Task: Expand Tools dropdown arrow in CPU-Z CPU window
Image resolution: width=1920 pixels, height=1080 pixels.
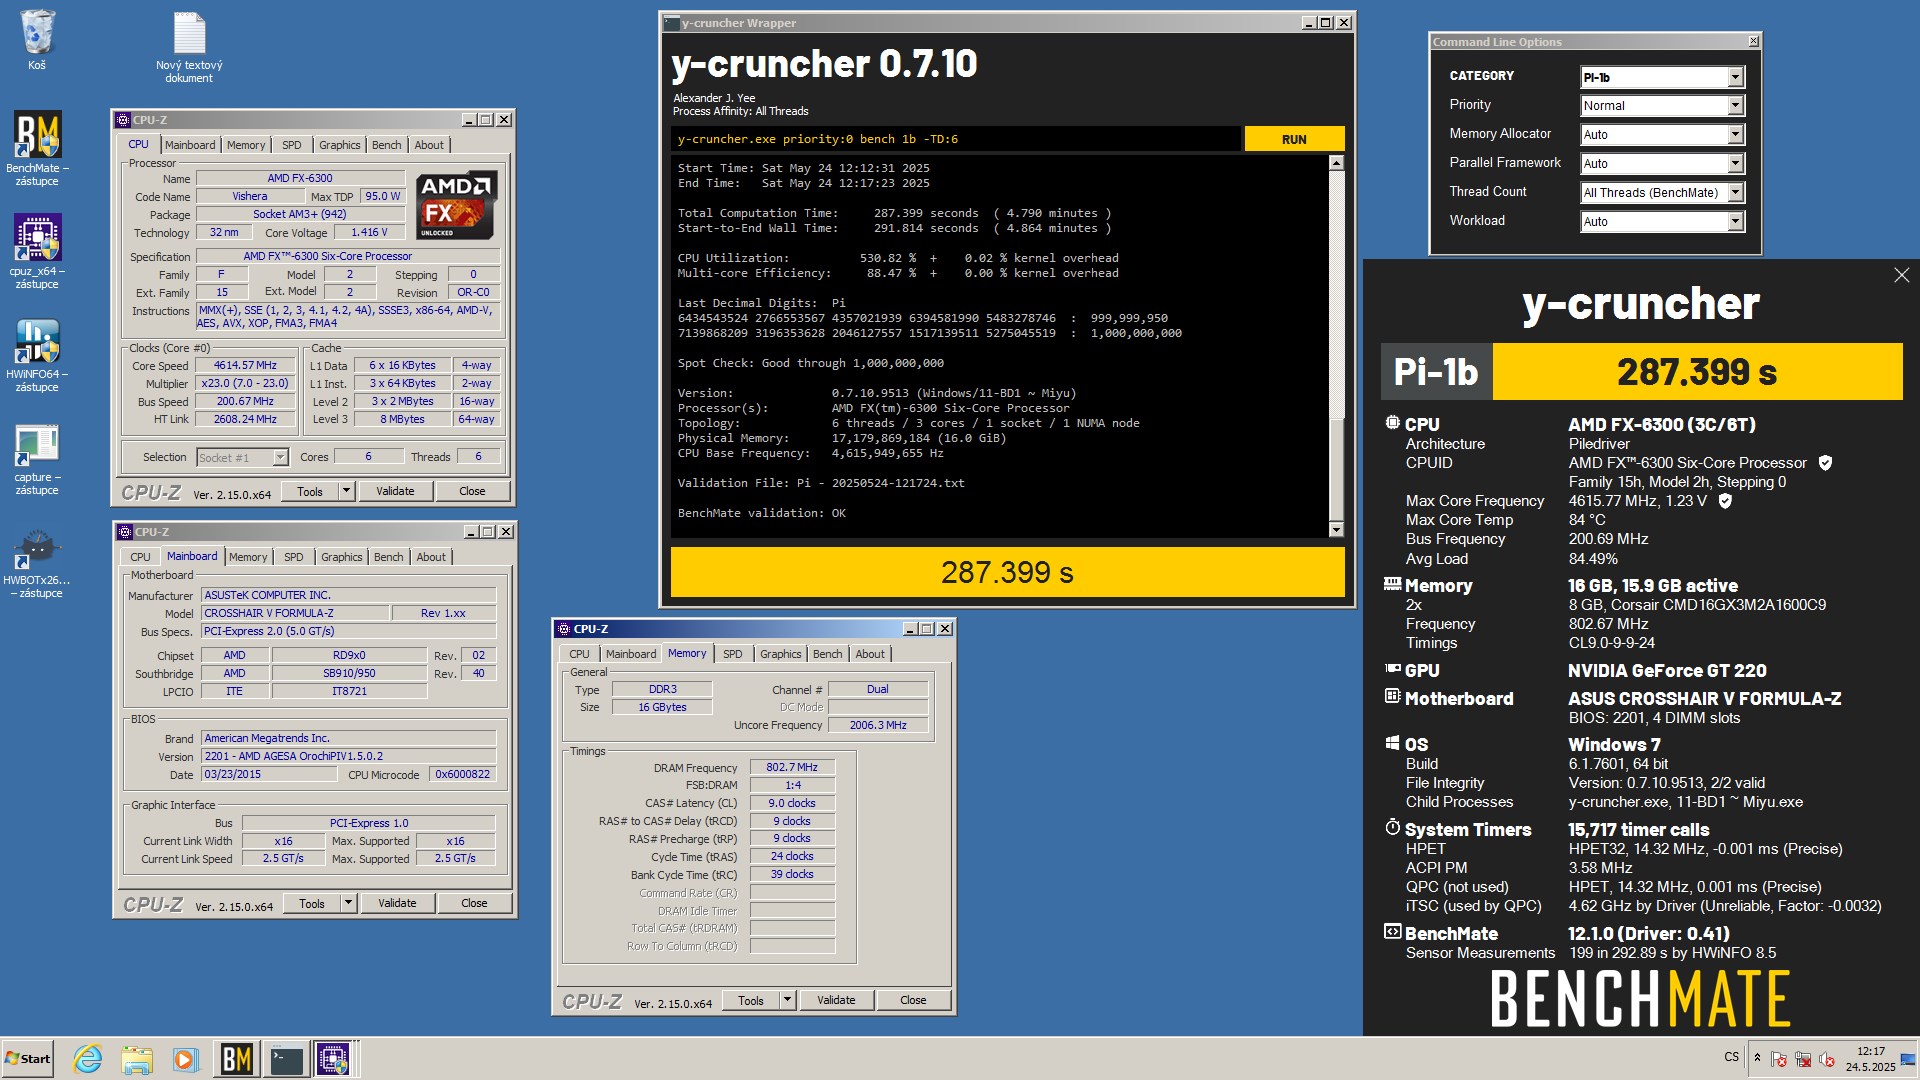Action: [346, 491]
